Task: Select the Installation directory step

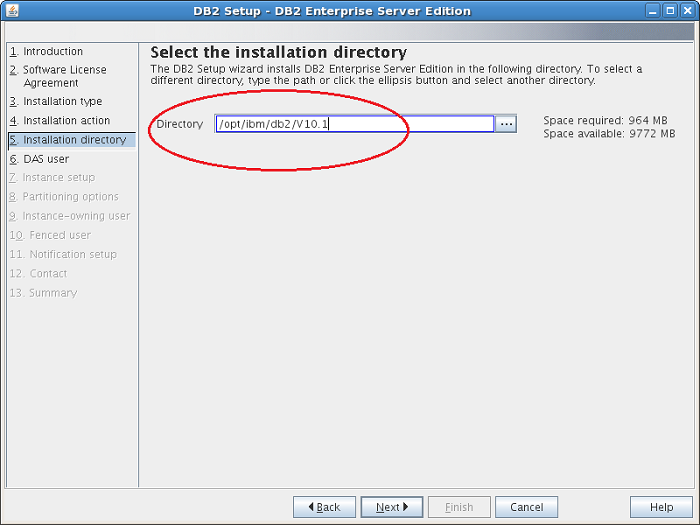Action: [x=74, y=140]
